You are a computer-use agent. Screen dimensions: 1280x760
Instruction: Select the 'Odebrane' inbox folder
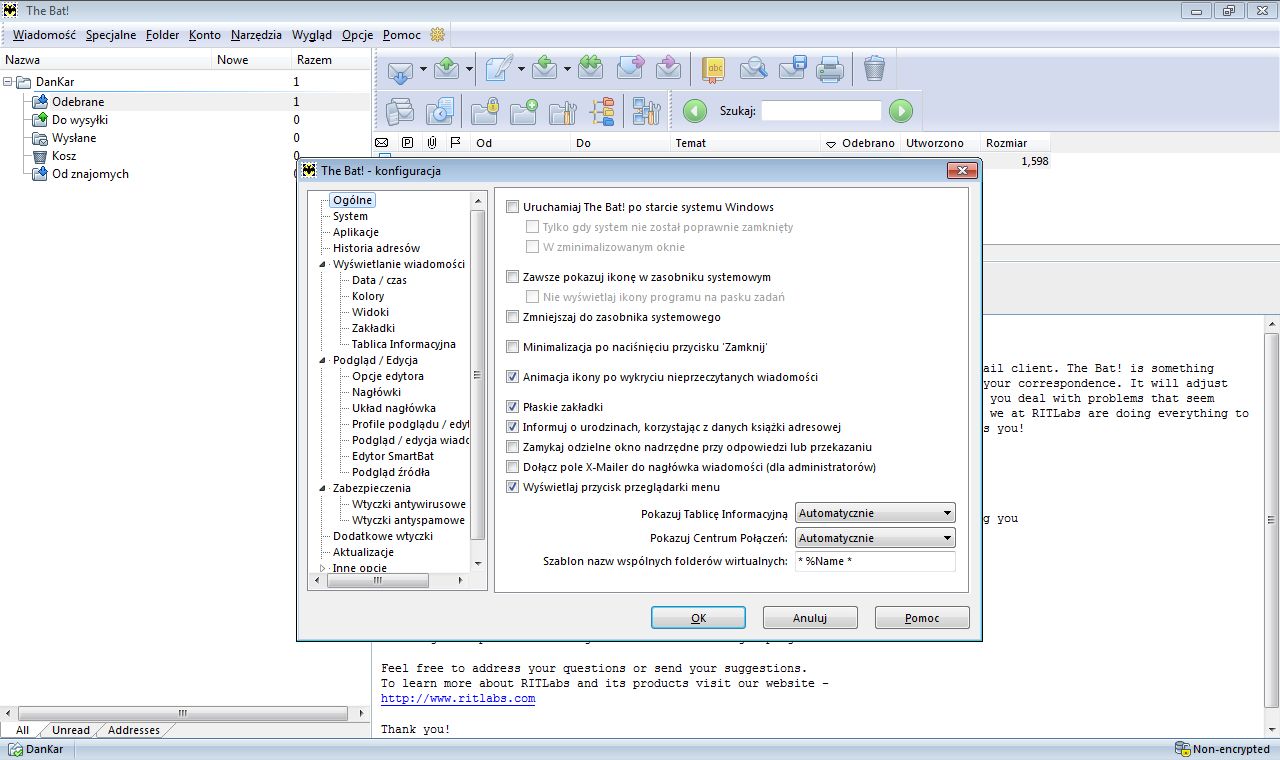pos(78,102)
